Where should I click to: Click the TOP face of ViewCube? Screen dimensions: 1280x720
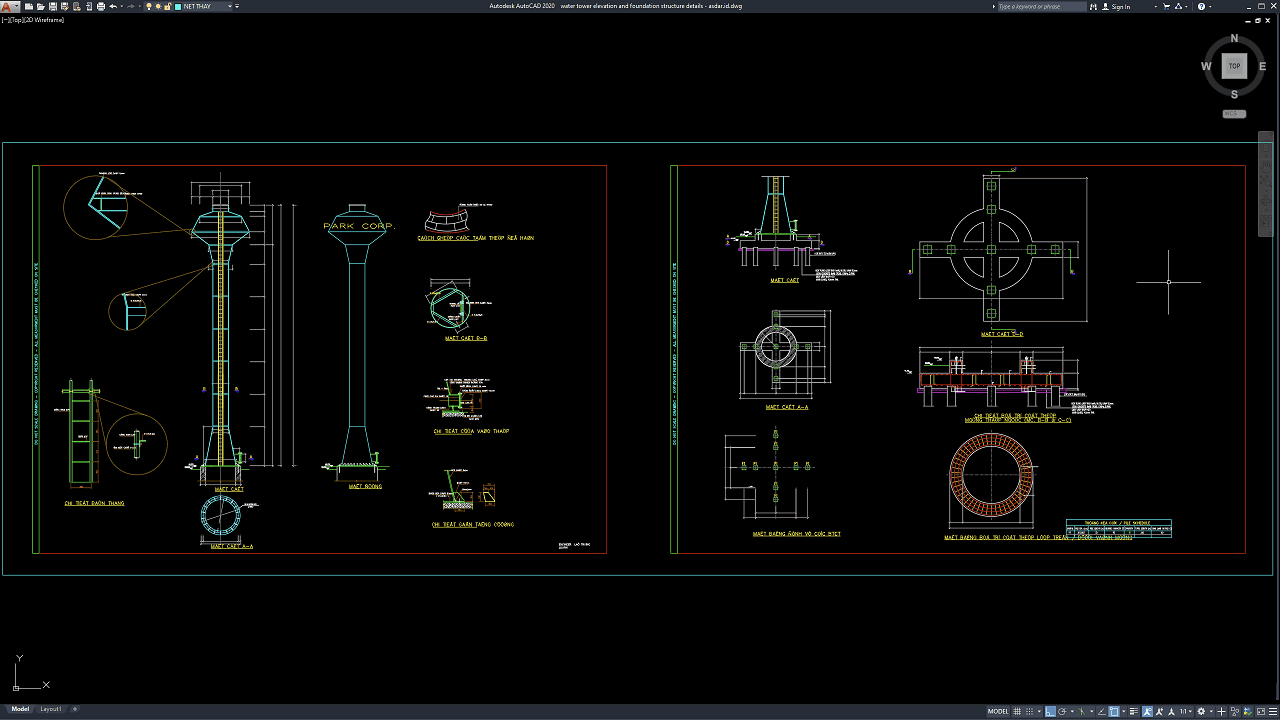click(1234, 66)
